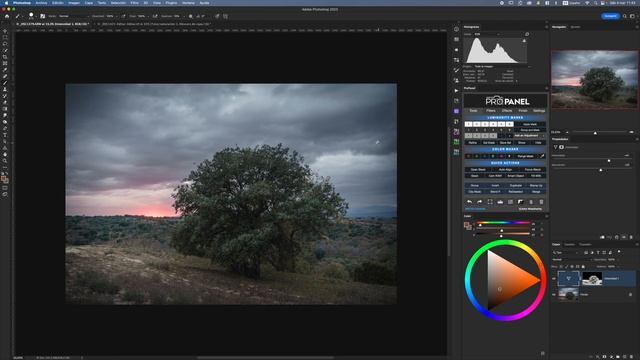This screenshot has width=640, height=360.
Task: Click the Pro Panel trash icon
Action: [x=541, y=202]
